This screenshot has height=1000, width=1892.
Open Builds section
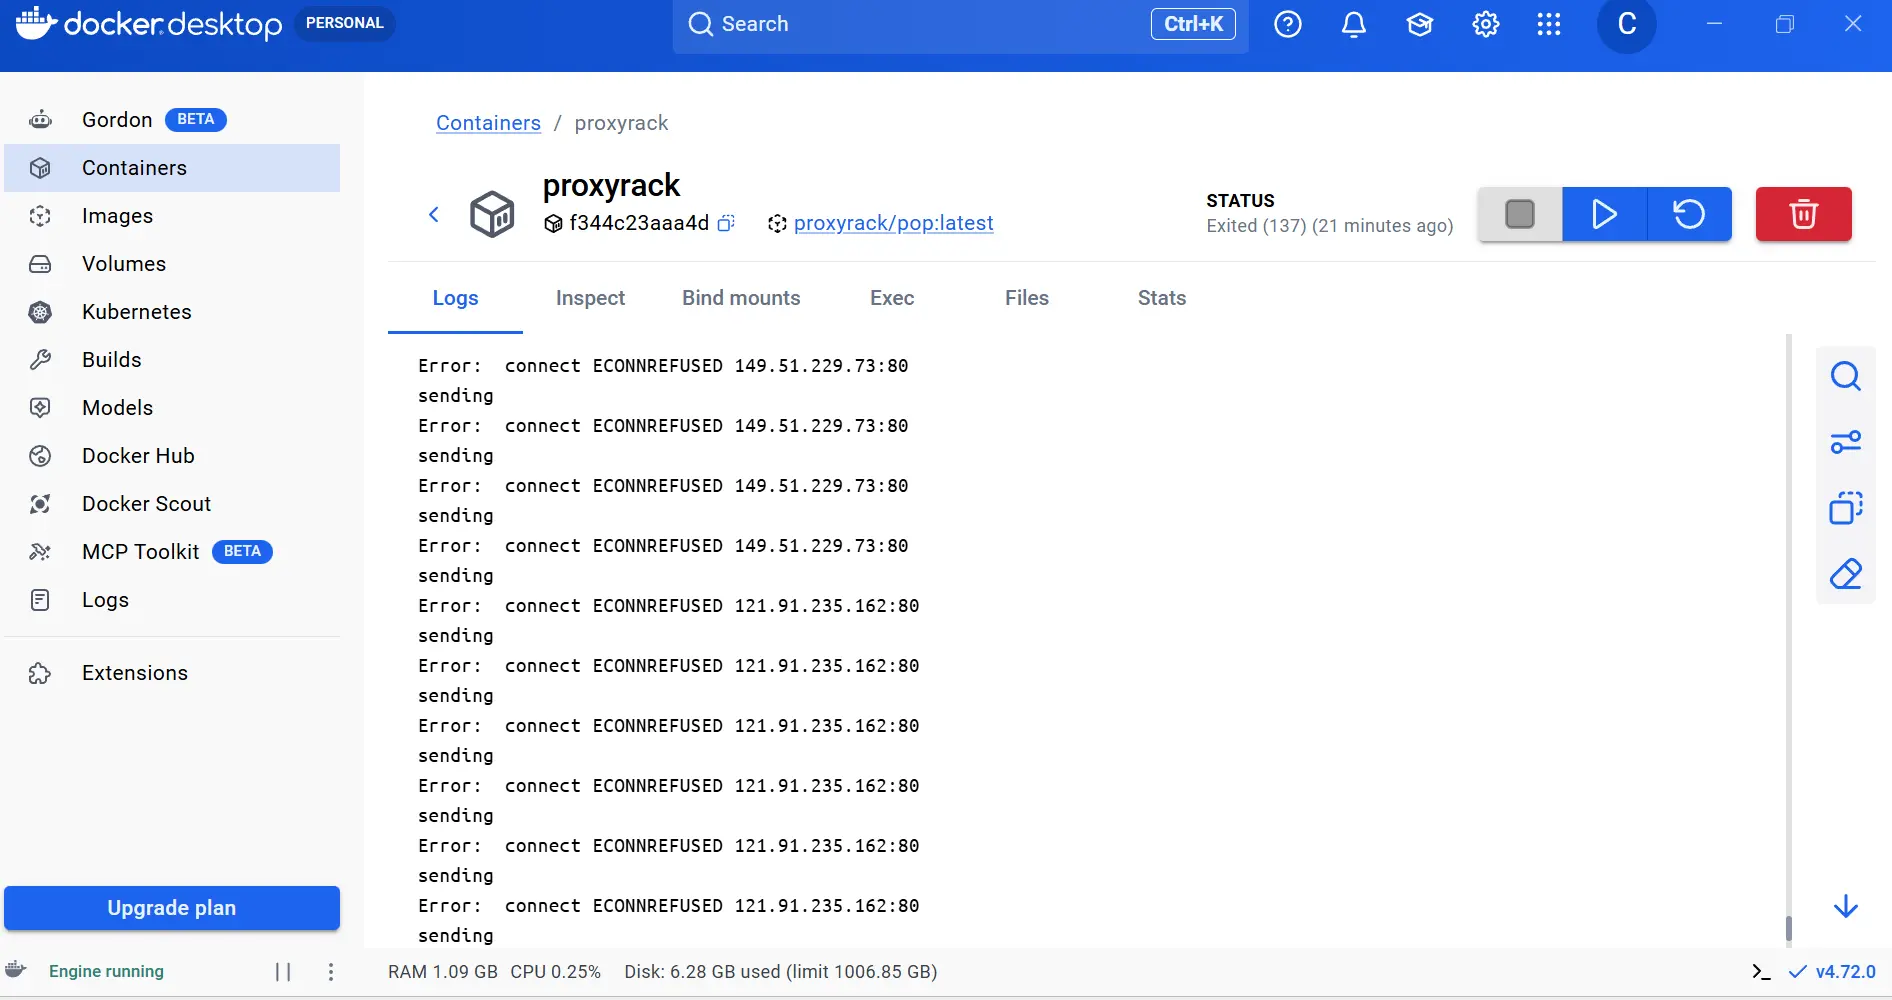tap(172, 360)
